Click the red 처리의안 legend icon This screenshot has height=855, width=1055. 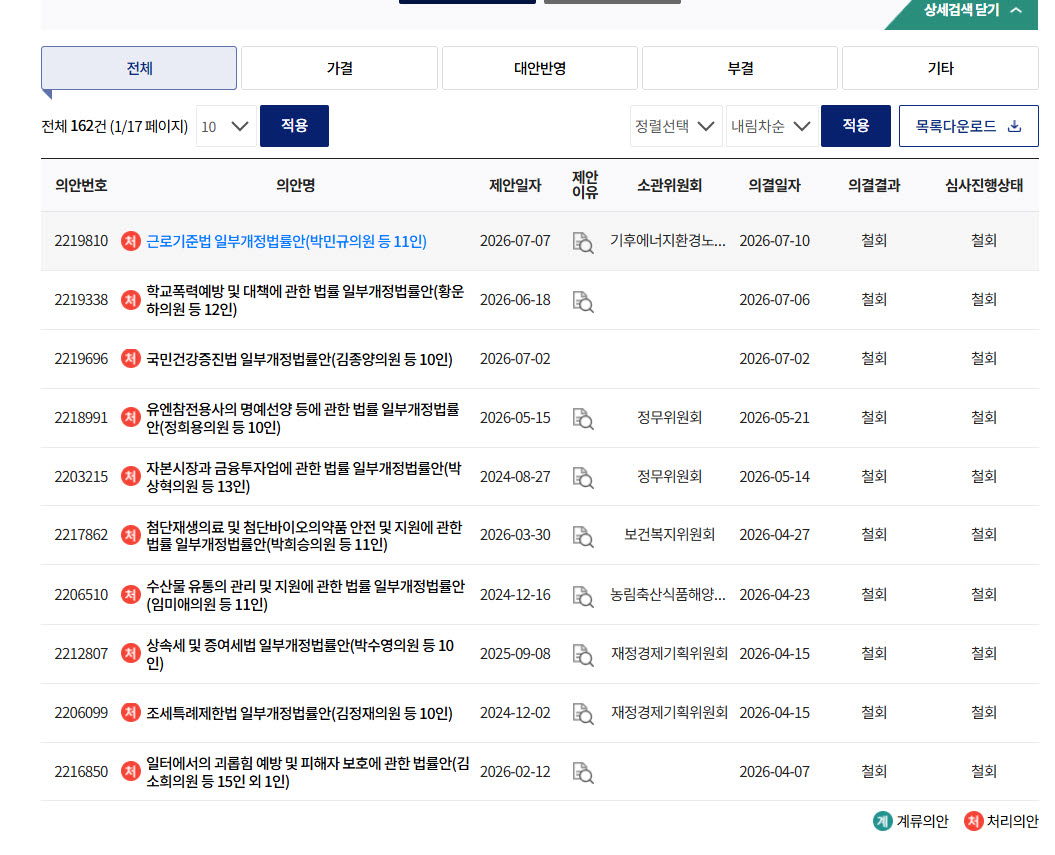(973, 821)
